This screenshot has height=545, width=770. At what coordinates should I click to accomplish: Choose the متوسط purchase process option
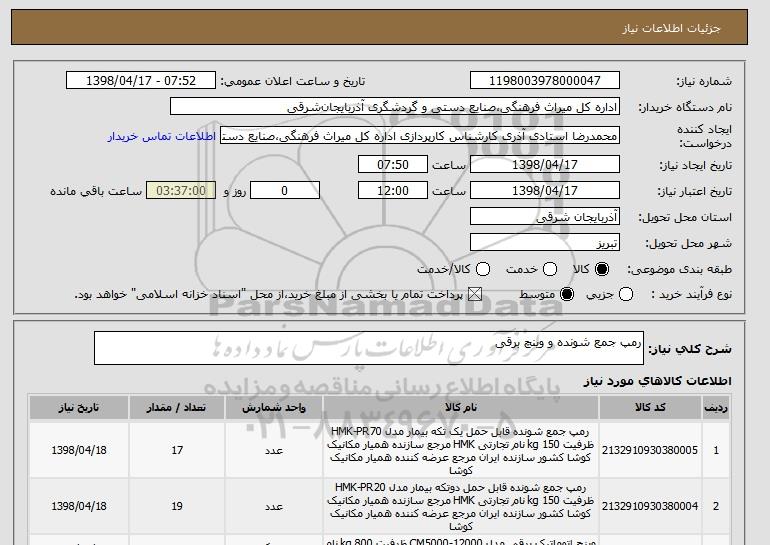tap(567, 295)
